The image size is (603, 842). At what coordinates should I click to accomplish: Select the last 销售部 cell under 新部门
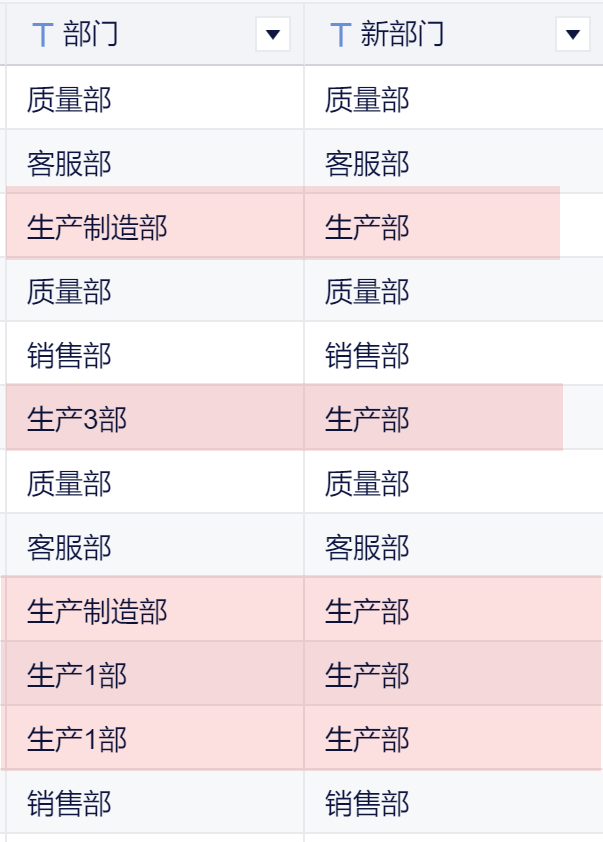point(367,803)
